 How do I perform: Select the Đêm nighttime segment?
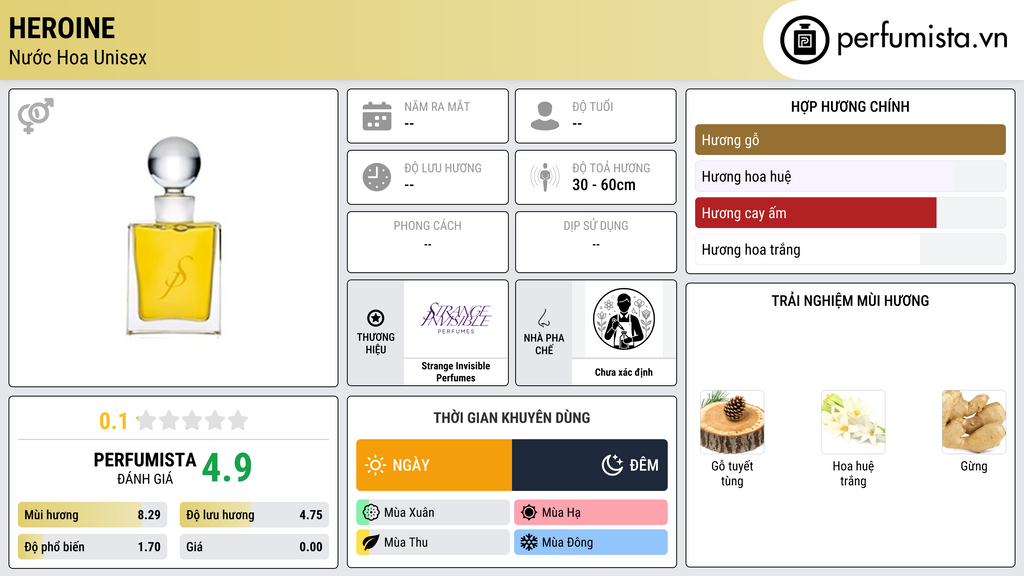click(590, 465)
